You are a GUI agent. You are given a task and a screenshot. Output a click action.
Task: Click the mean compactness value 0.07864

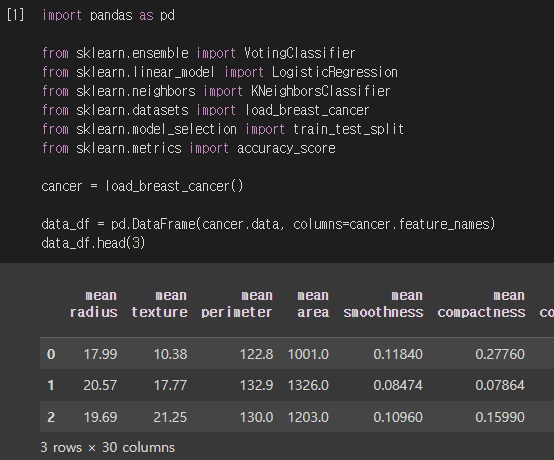[x=500, y=385]
